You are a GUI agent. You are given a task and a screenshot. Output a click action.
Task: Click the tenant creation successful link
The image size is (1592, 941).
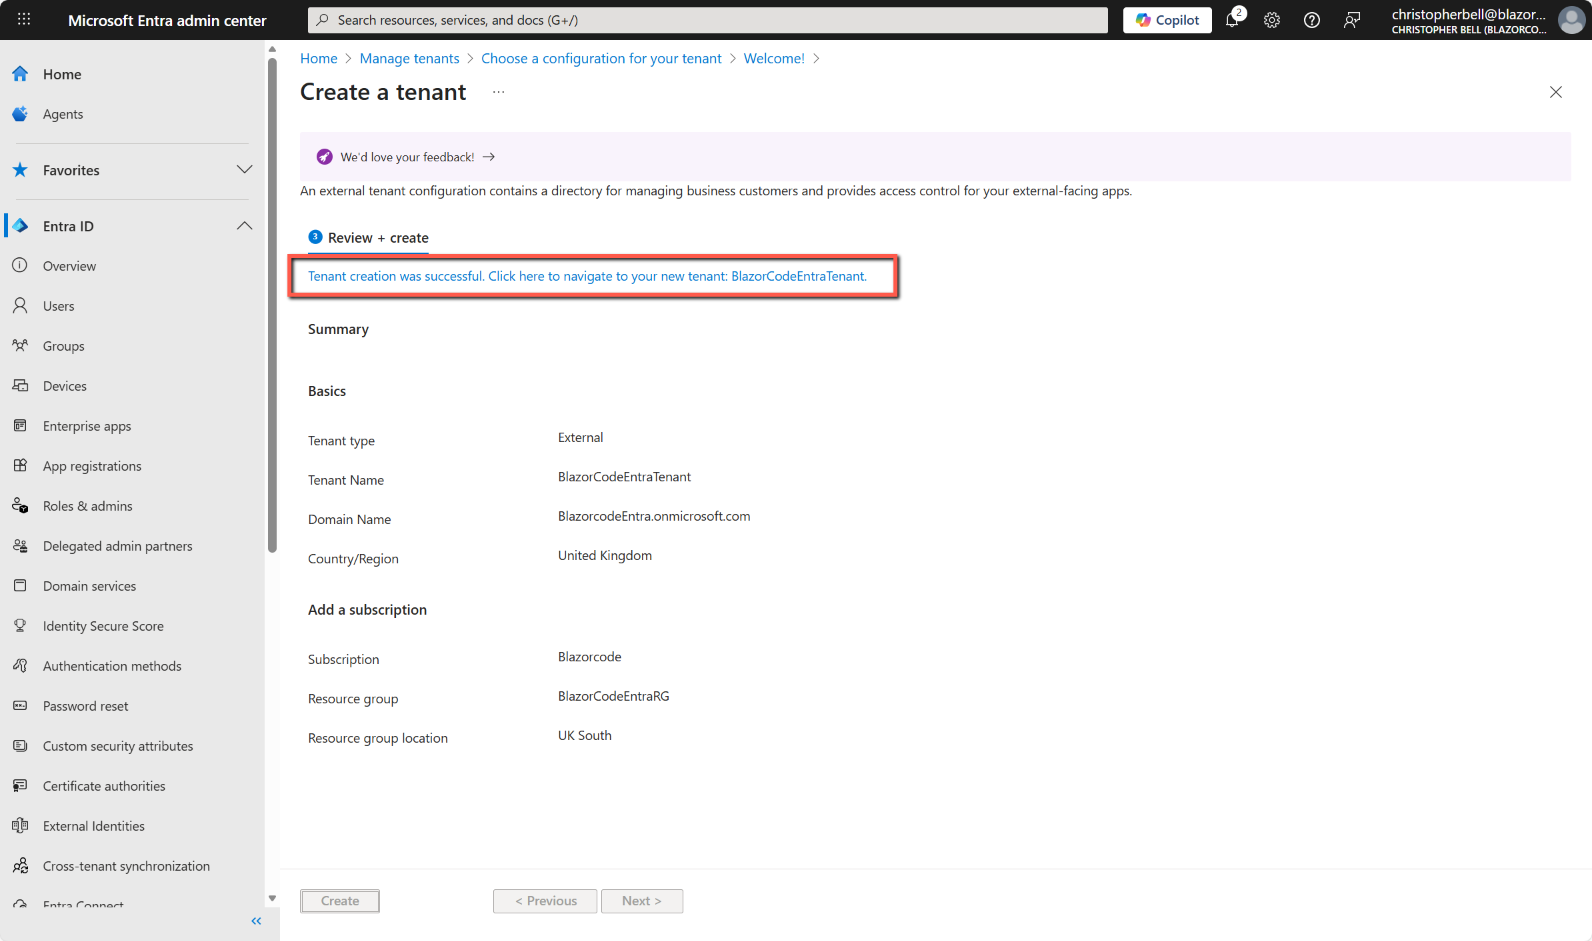pyautogui.click(x=587, y=276)
